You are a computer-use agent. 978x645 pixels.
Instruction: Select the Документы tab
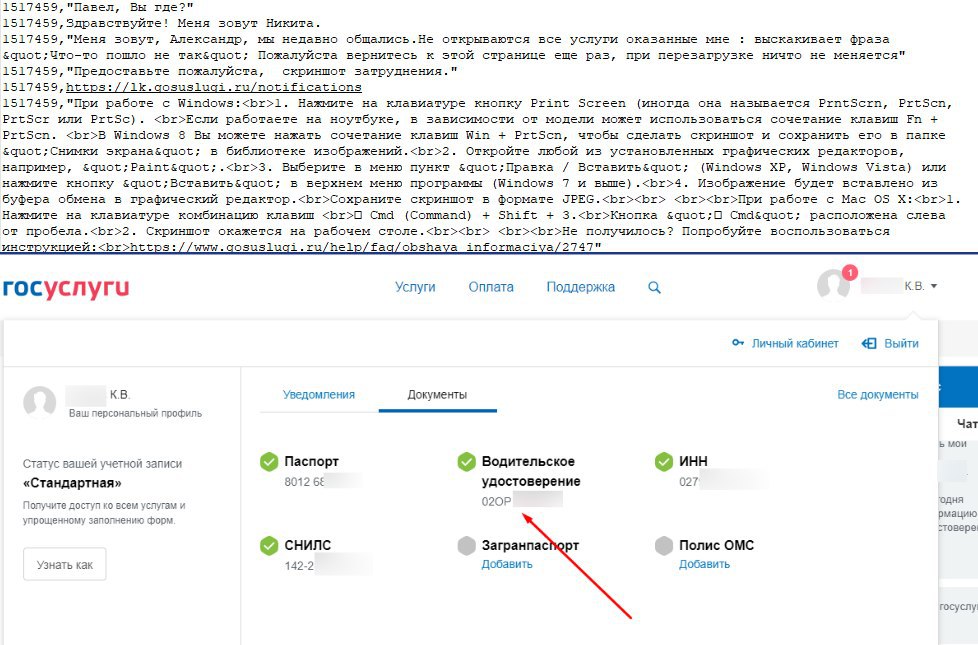[x=437, y=395]
